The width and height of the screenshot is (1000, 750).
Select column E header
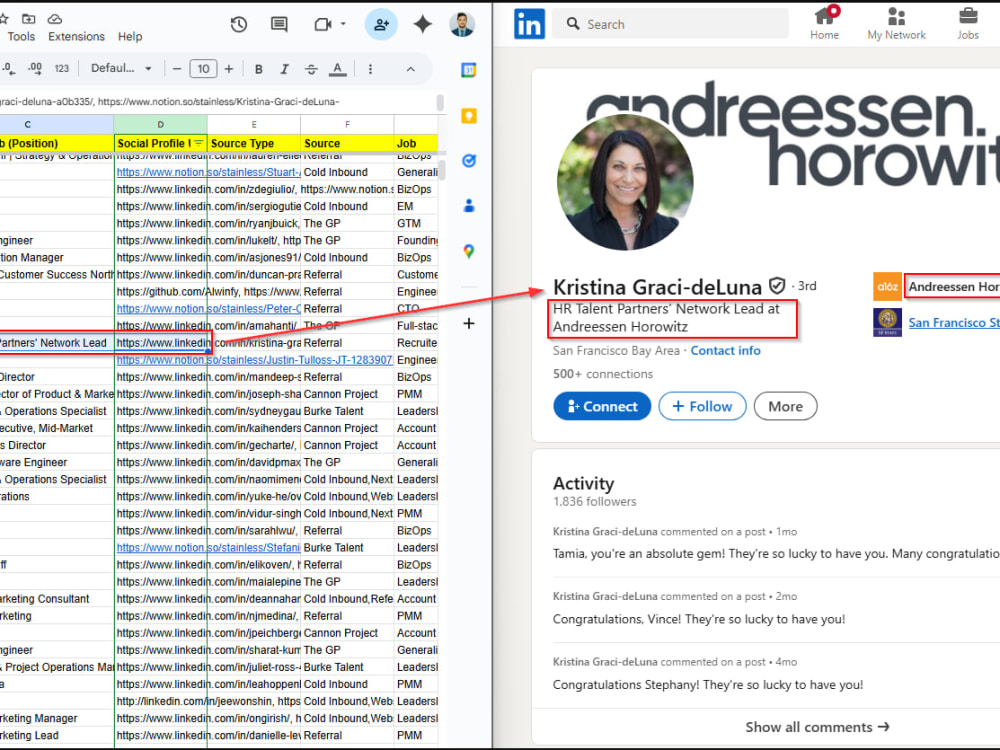[x=254, y=124]
